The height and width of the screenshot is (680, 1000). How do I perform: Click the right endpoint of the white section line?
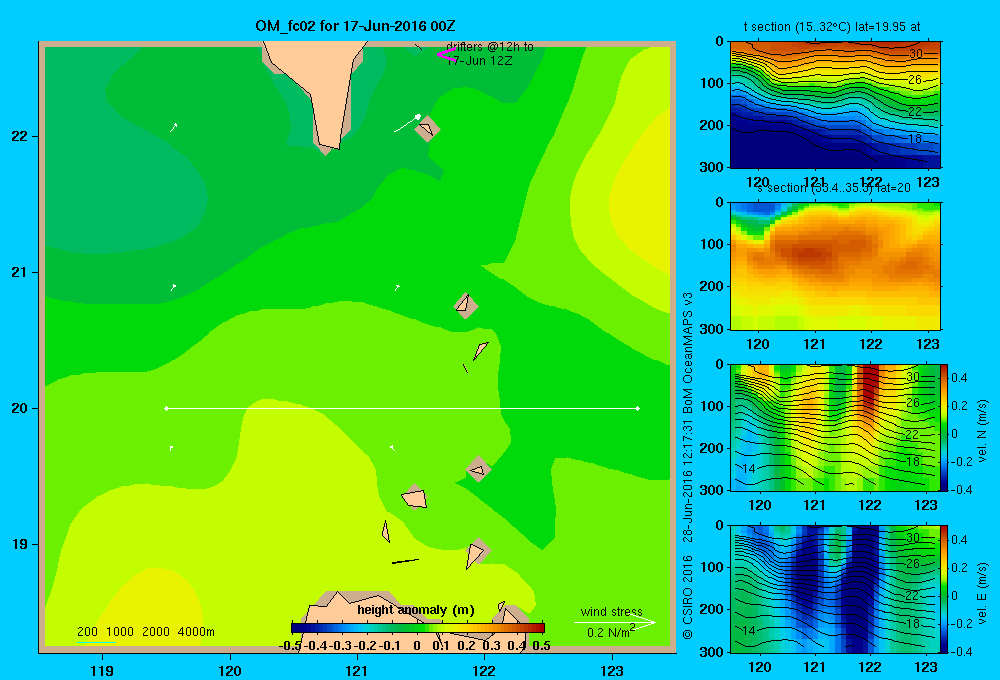point(638,408)
